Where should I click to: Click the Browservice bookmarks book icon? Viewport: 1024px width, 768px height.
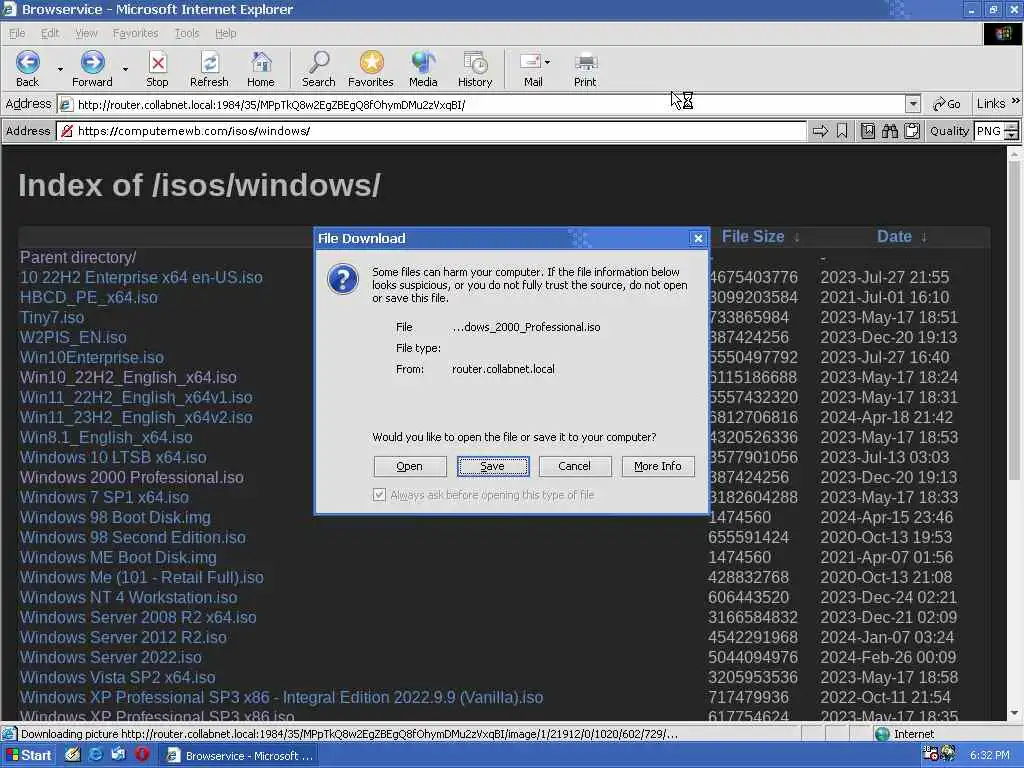(868, 131)
